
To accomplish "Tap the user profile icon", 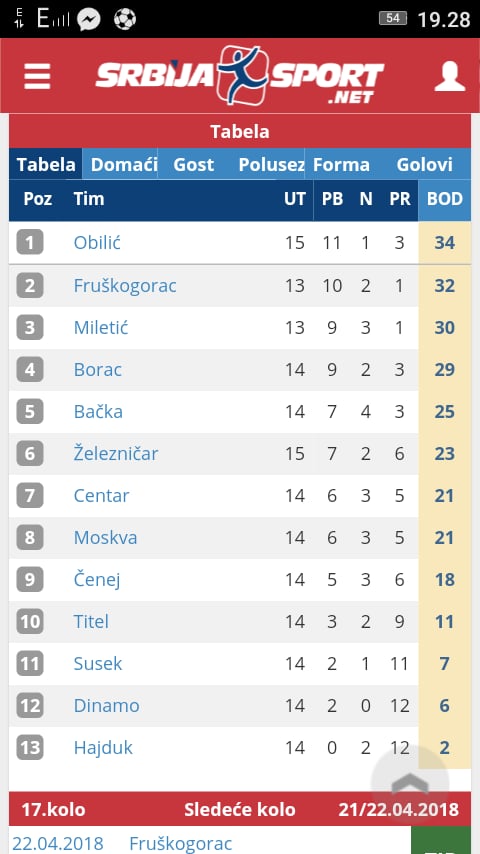I will [x=449, y=76].
